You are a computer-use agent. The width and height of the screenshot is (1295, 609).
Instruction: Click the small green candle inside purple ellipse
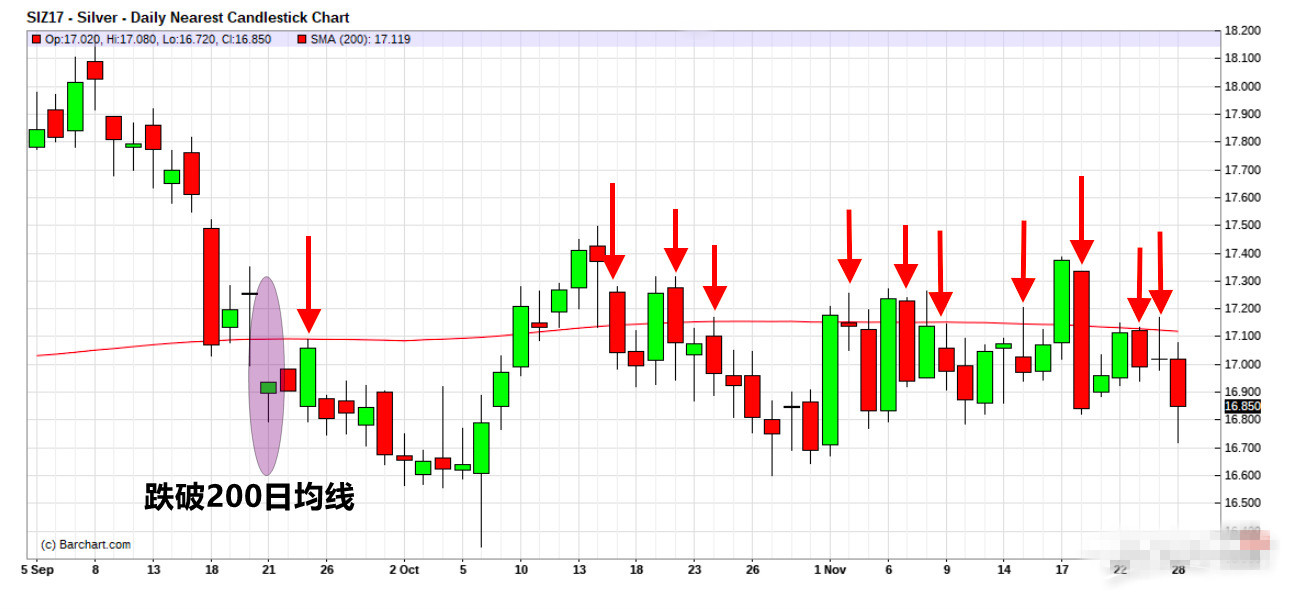pyautogui.click(x=268, y=388)
